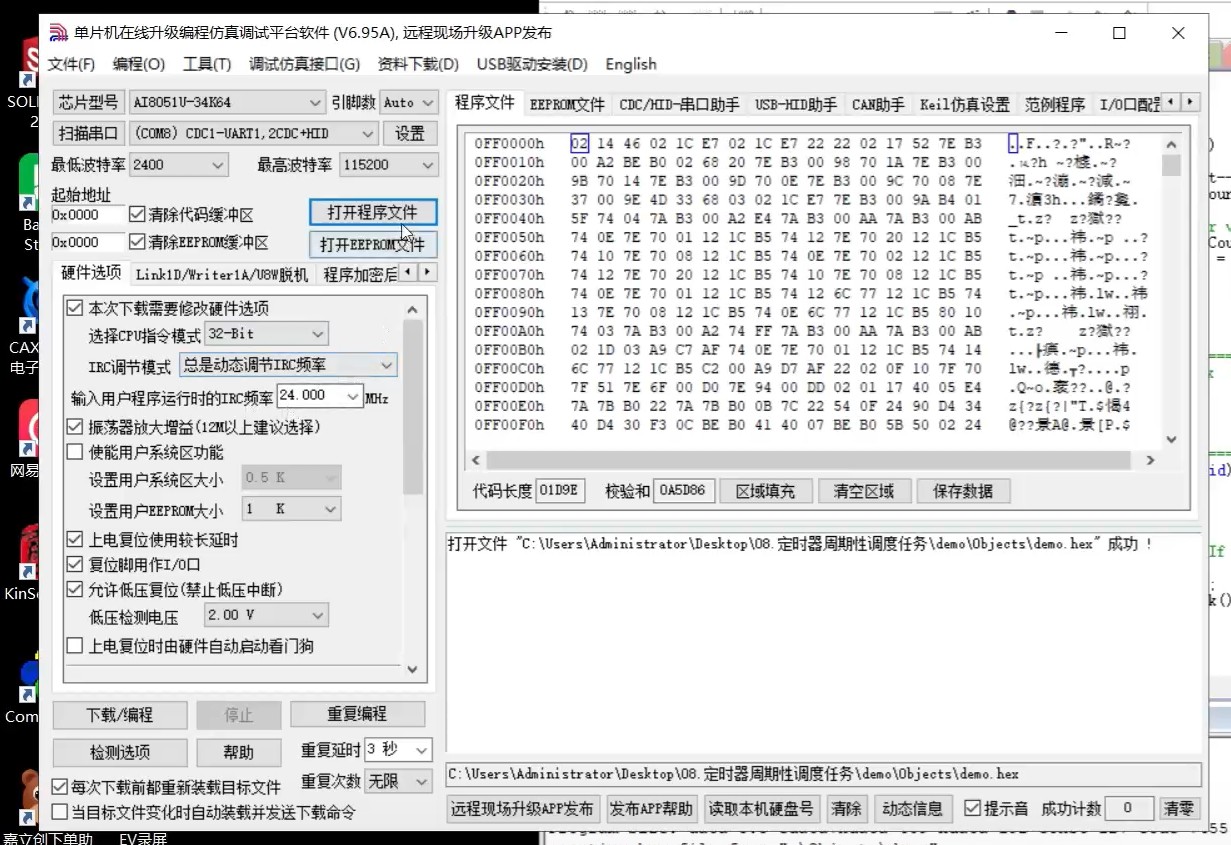Viewport: 1231px width, 845px height.
Task: Click the 保存数据 button
Action: coord(964,491)
